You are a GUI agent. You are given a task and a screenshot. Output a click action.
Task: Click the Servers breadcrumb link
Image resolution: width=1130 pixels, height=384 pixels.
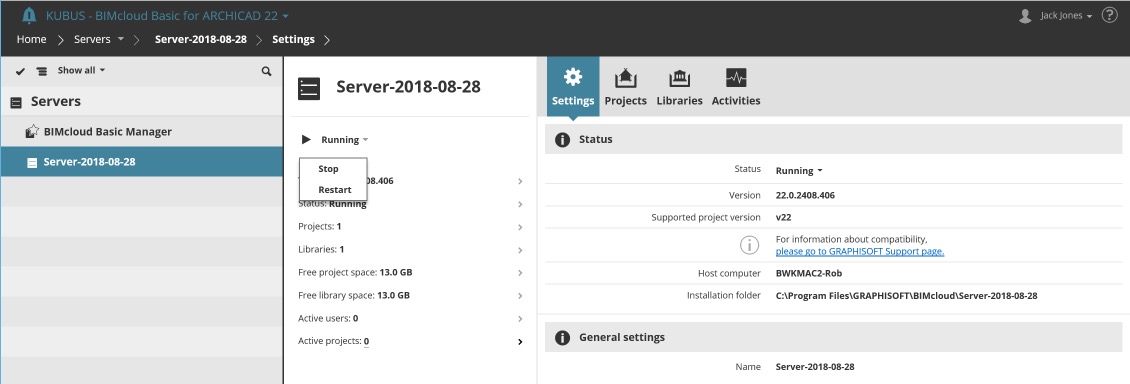point(92,39)
